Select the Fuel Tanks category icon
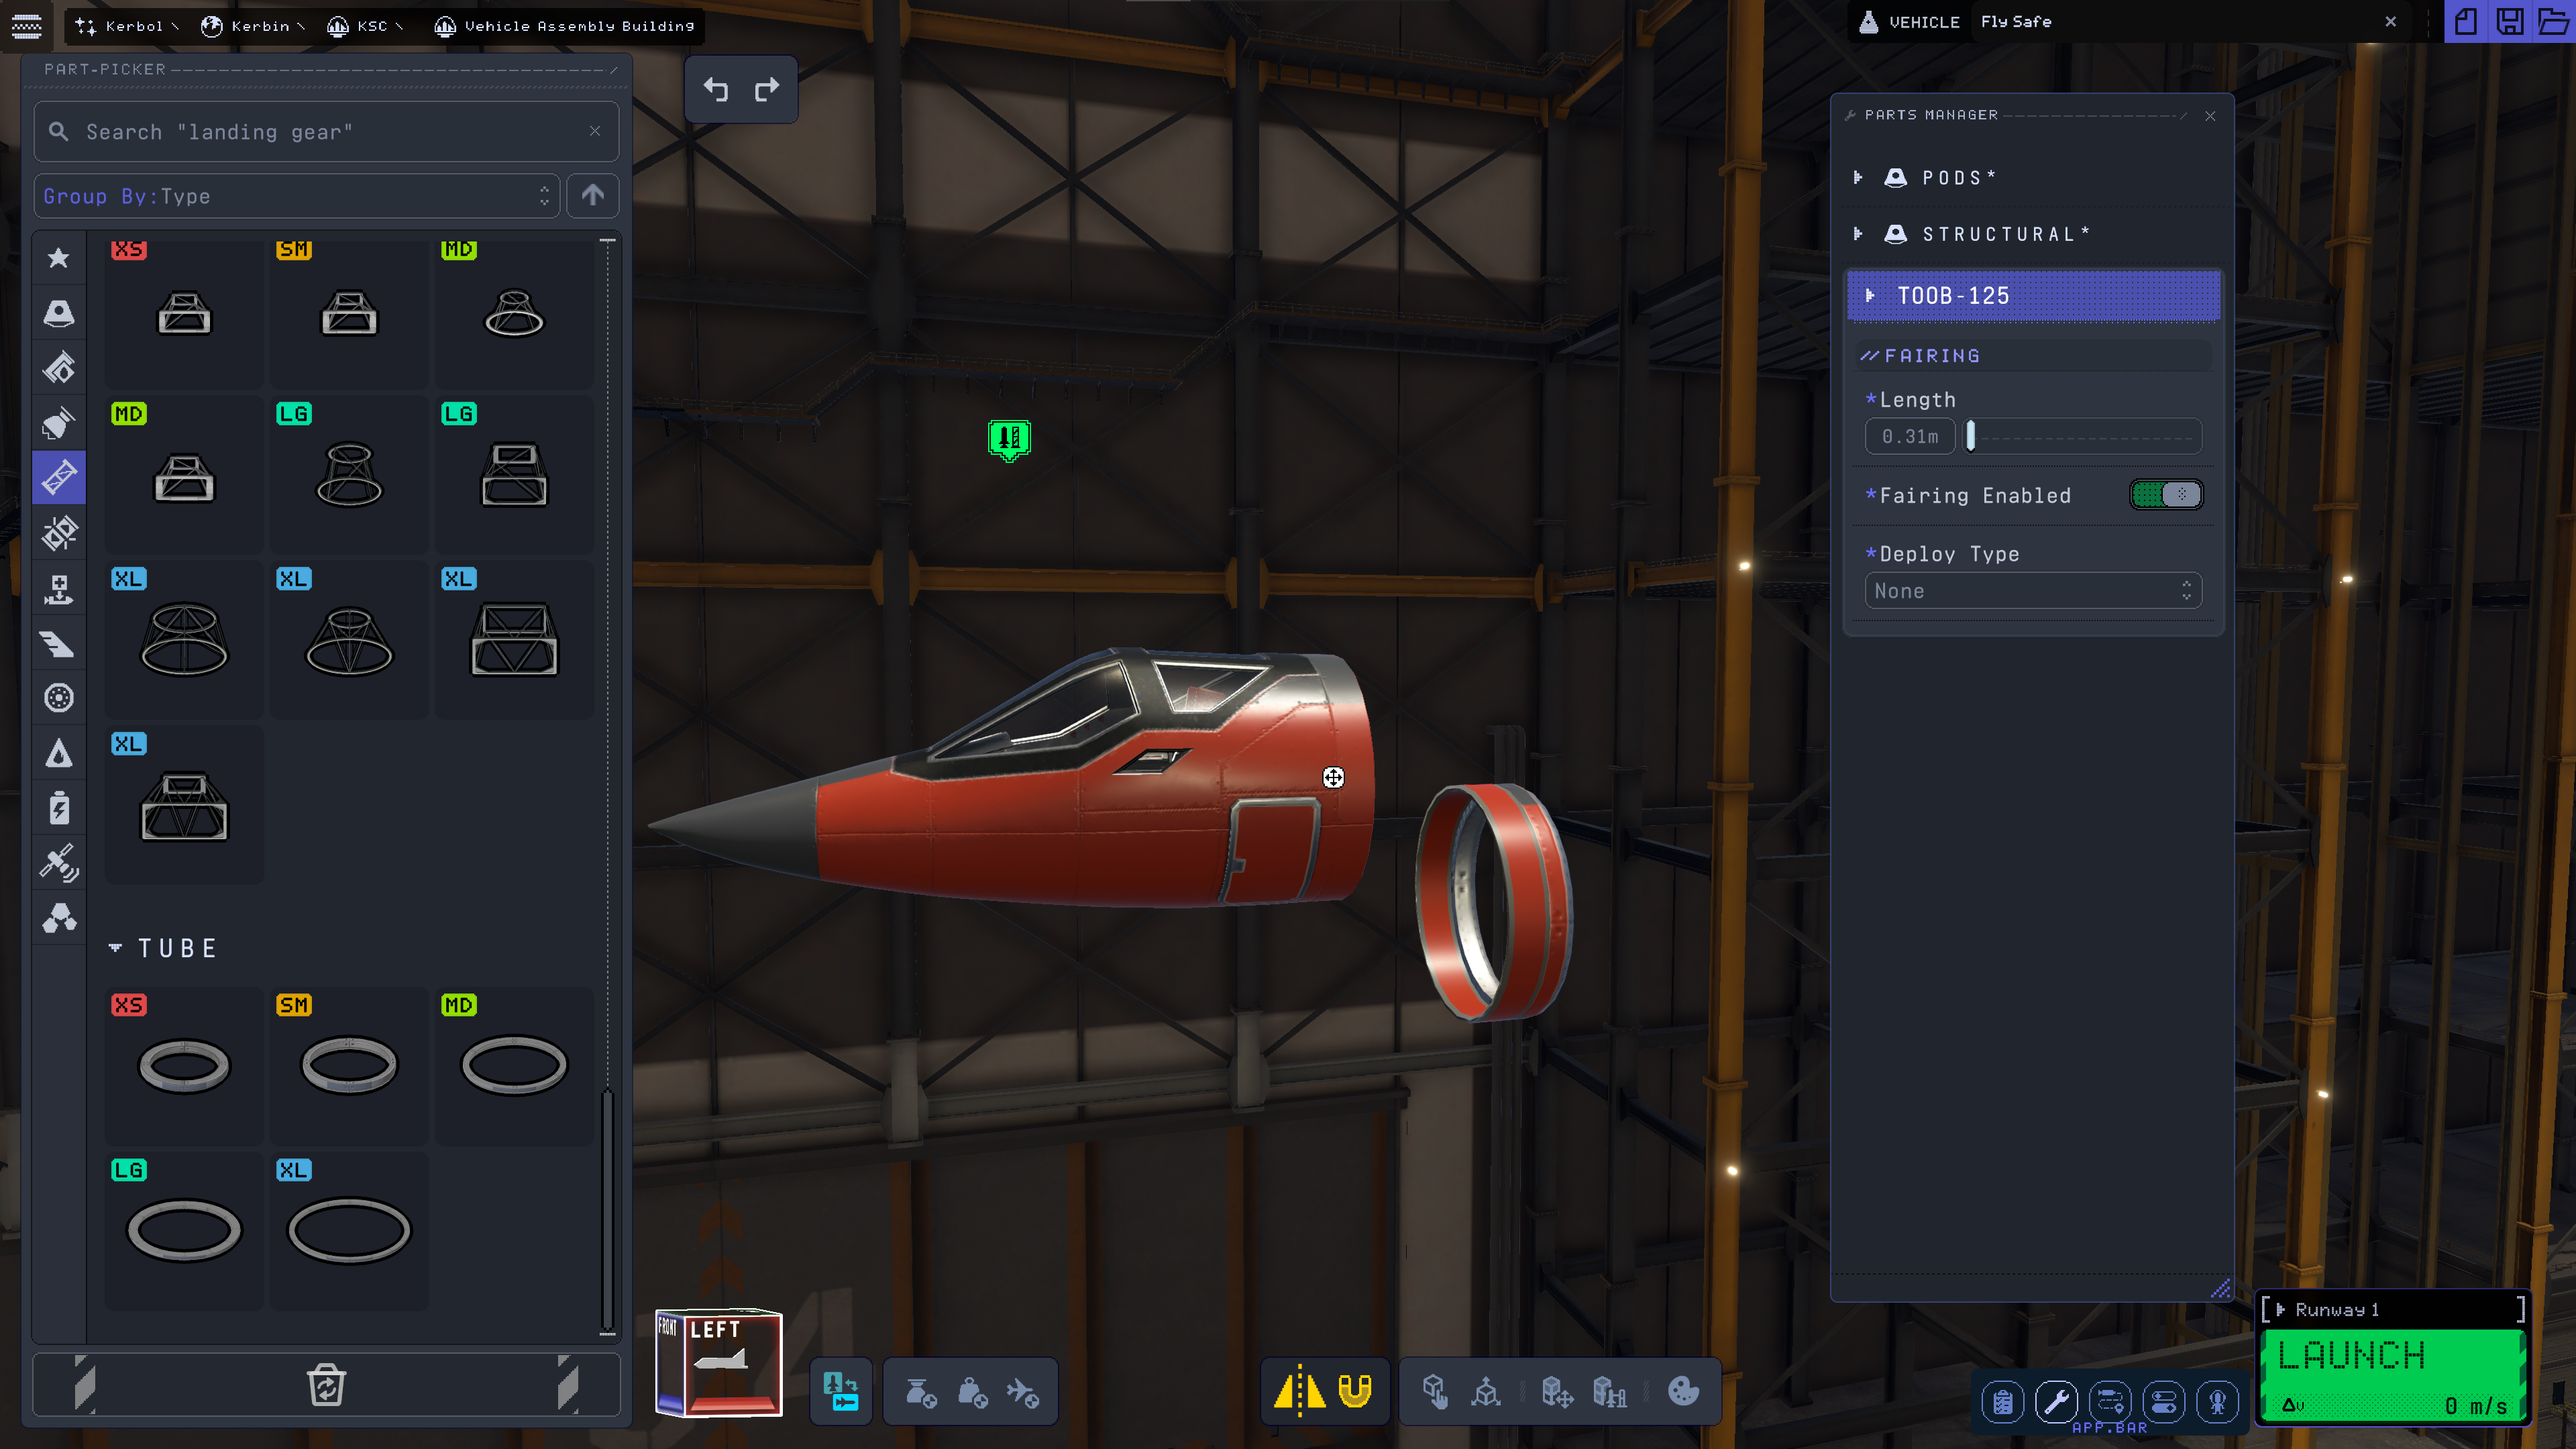Viewport: 2576px width, 1449px height. [59, 368]
